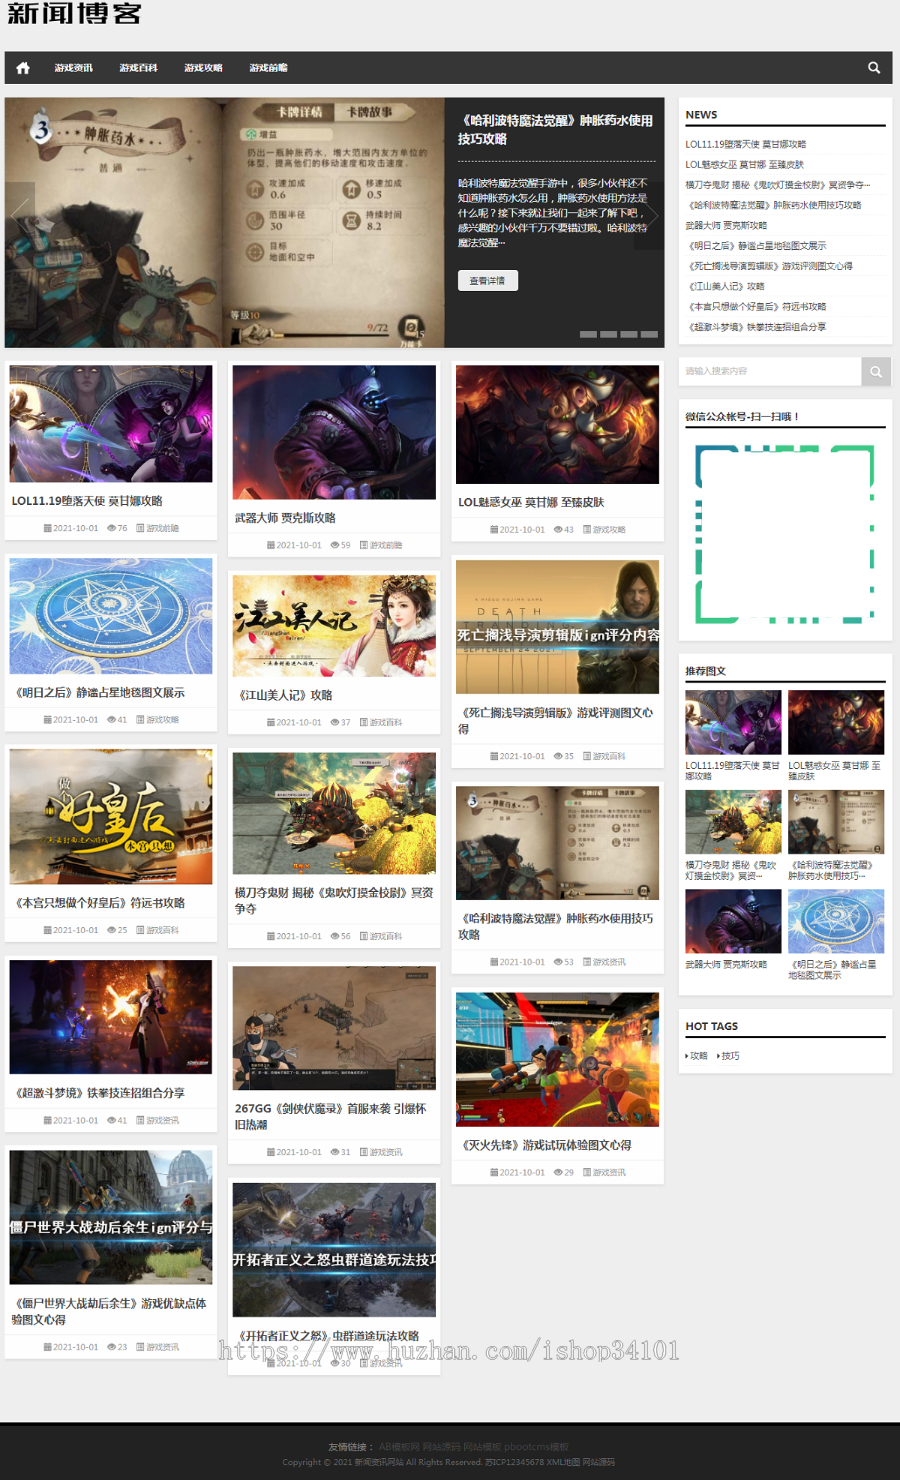Open card title 《灭火先锋》游戏试玩体验图文心得
Viewport: 900px width, 1480px height.
point(545,1146)
